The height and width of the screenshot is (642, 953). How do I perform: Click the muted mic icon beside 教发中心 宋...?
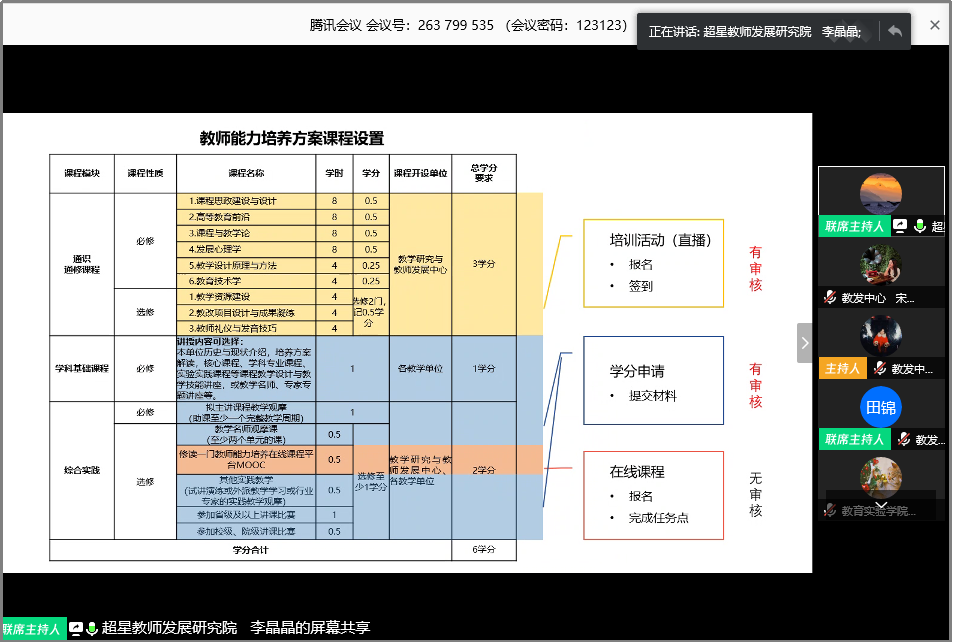pos(830,298)
